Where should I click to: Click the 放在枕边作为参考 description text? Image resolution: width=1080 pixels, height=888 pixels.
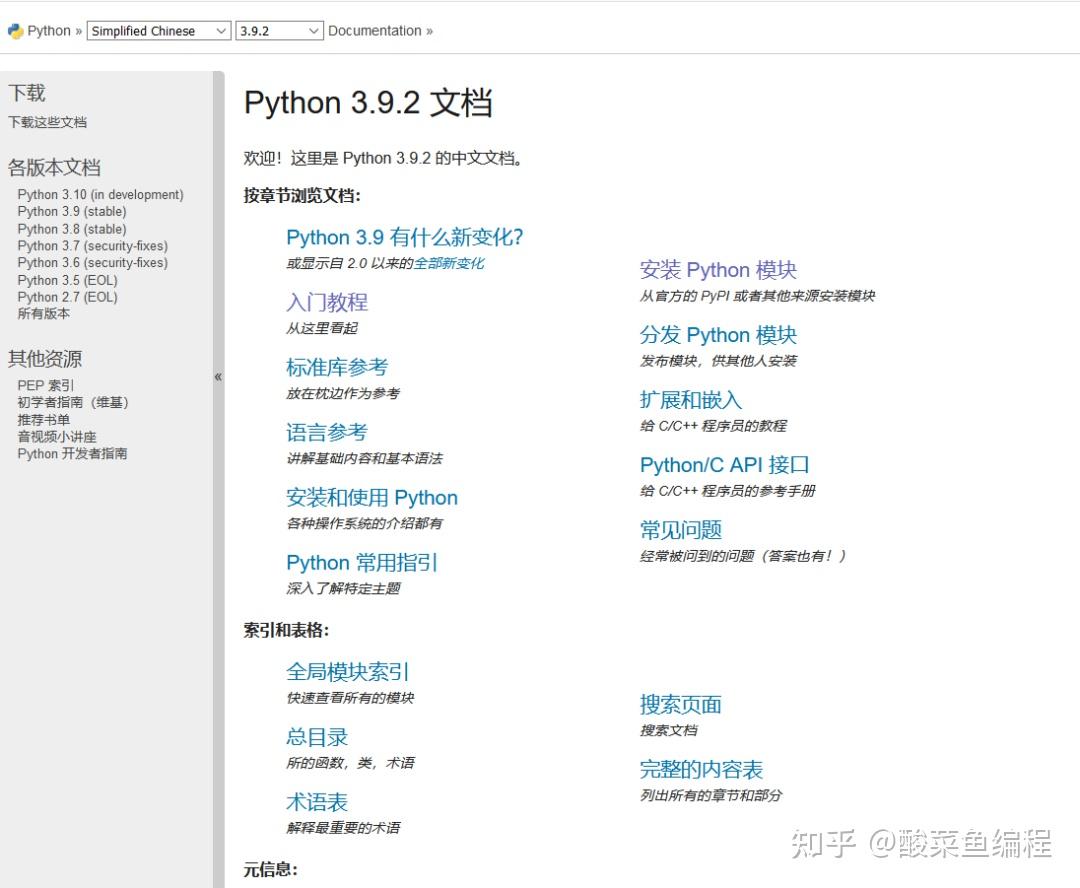point(343,393)
